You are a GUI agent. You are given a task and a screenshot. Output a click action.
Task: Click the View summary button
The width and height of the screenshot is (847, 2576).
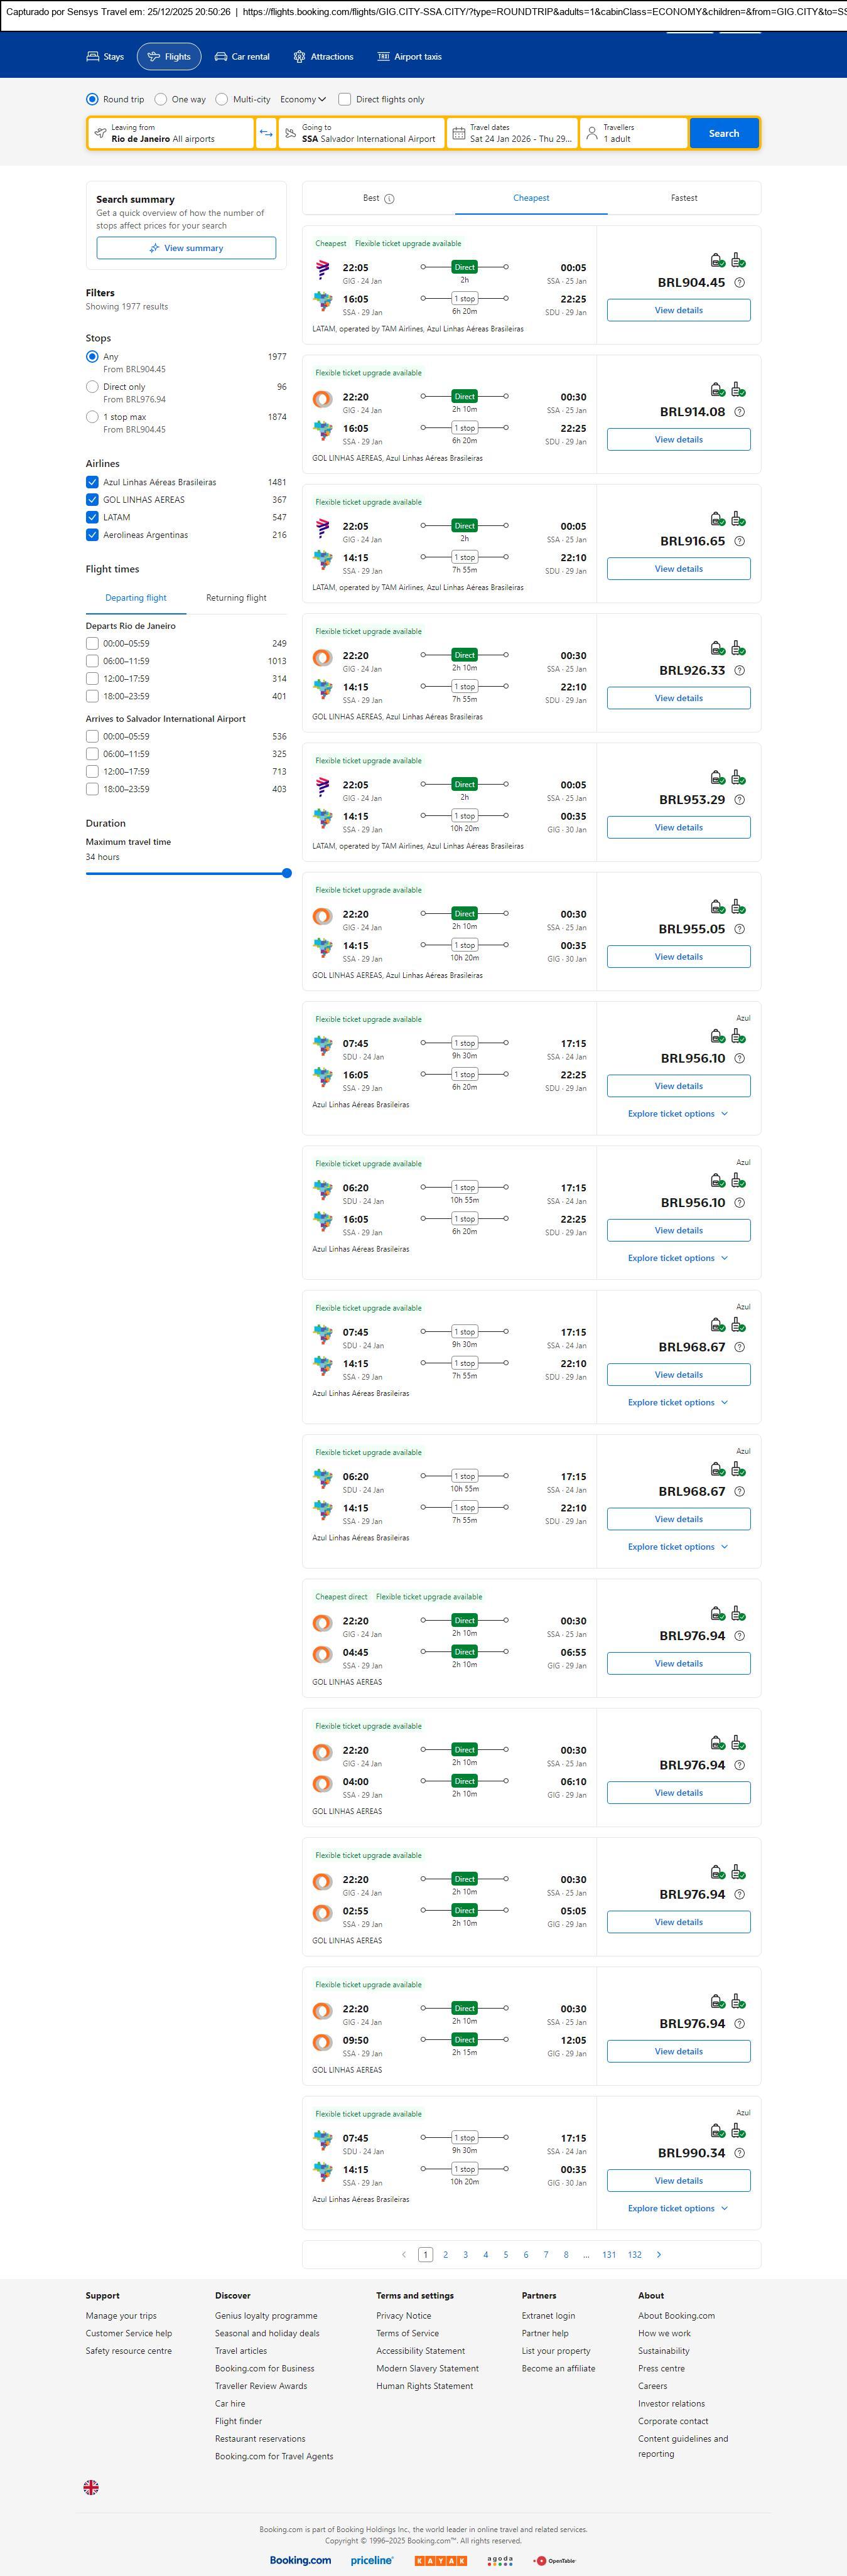click(186, 248)
